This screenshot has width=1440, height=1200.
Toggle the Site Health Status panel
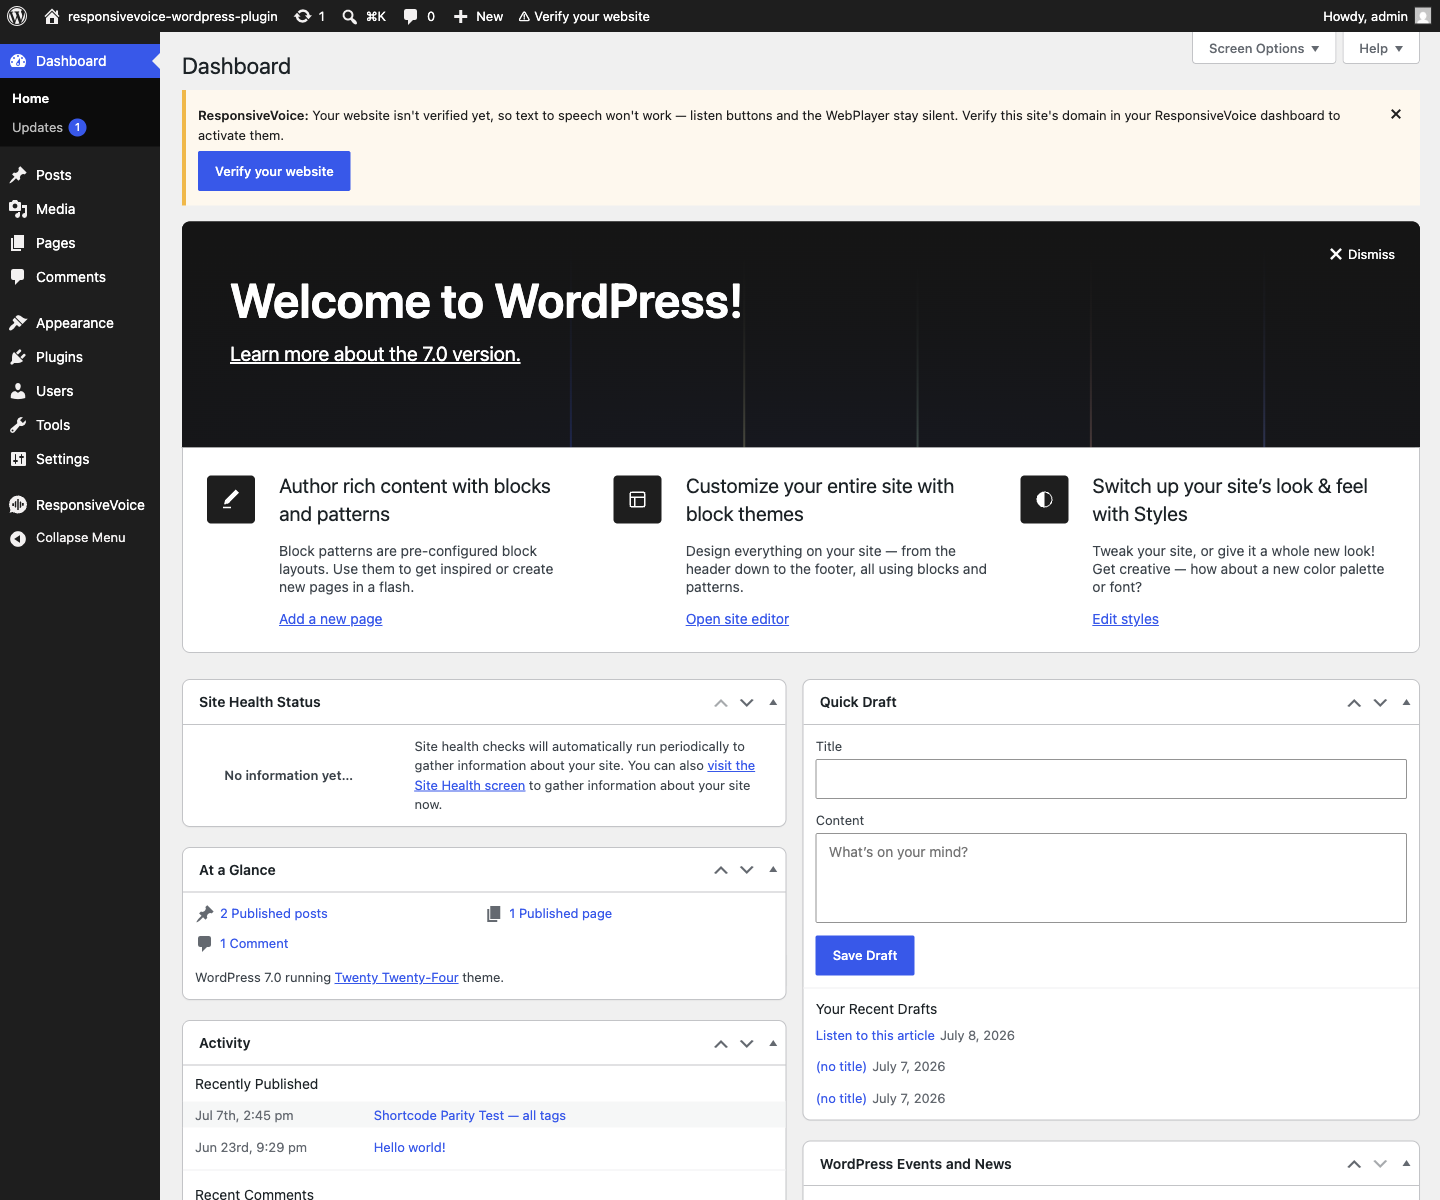tap(773, 702)
